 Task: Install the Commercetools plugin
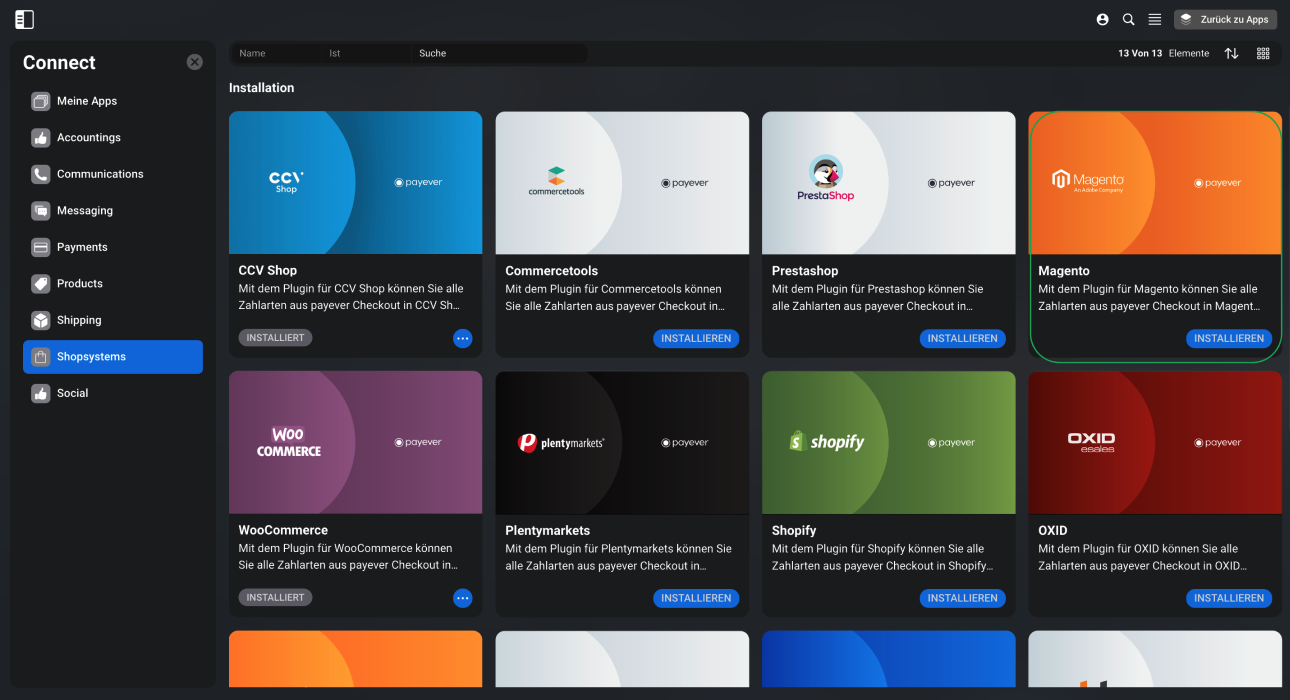point(696,339)
